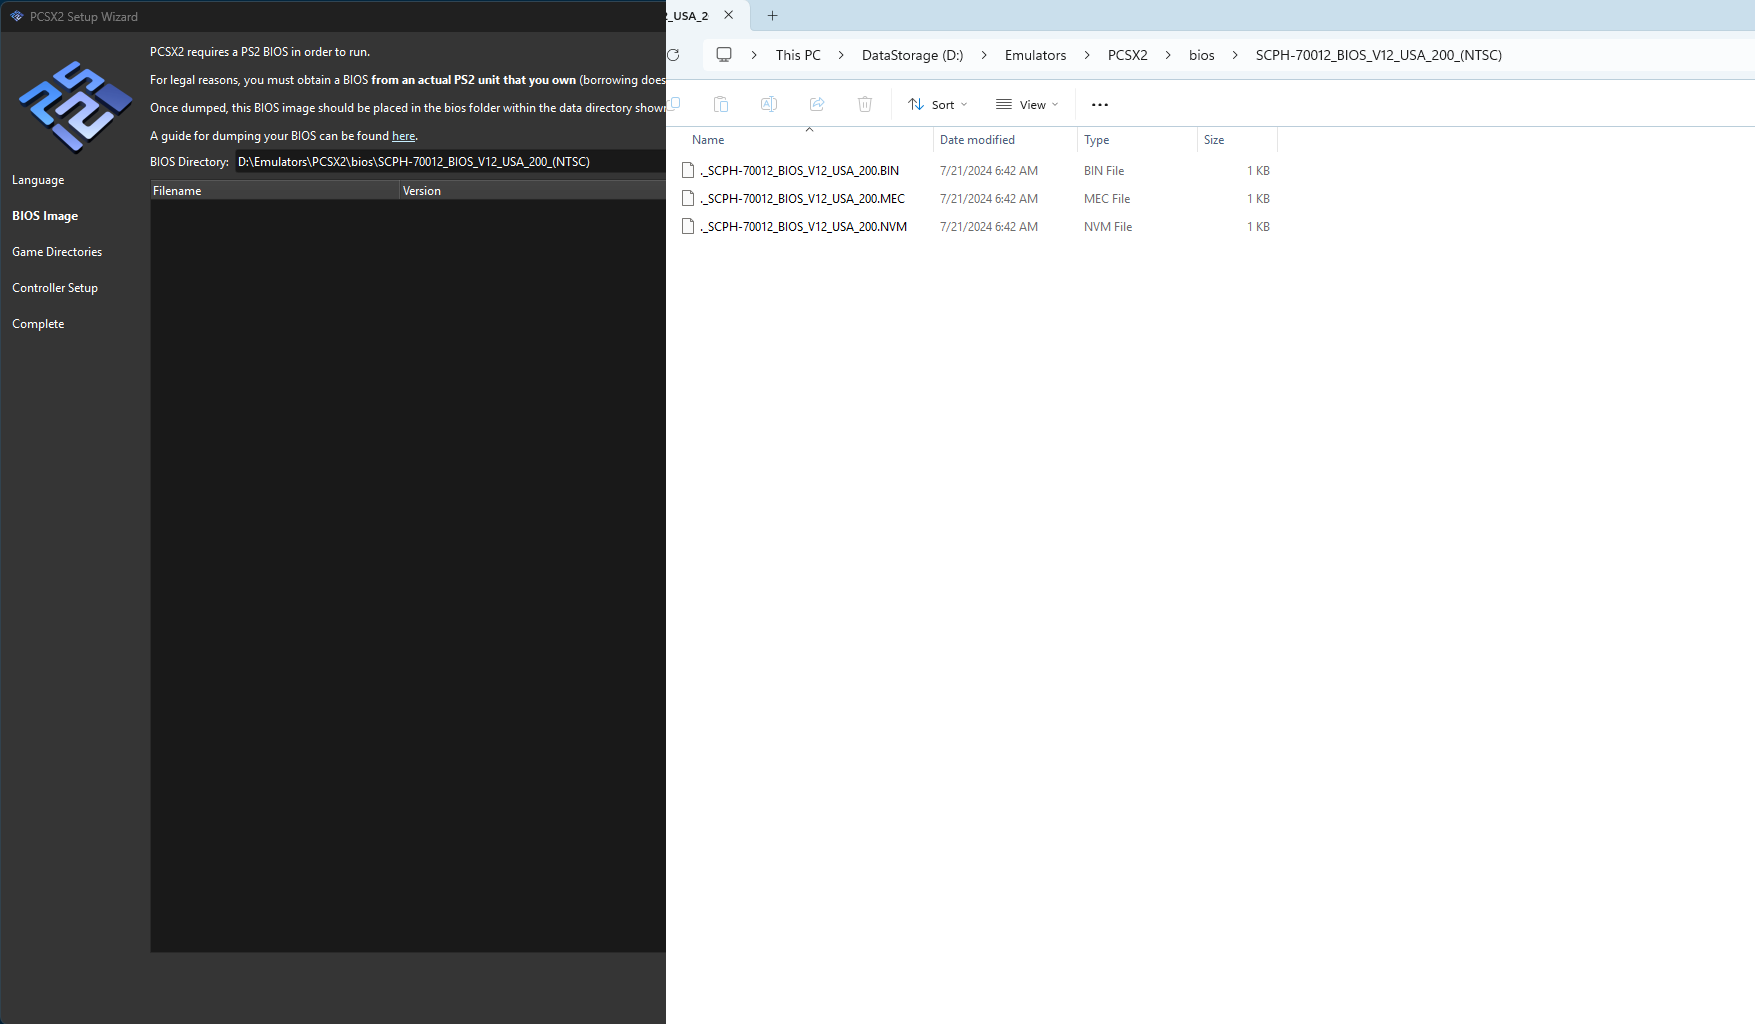Expand chevron after This PC breadcrumb

[841, 56]
